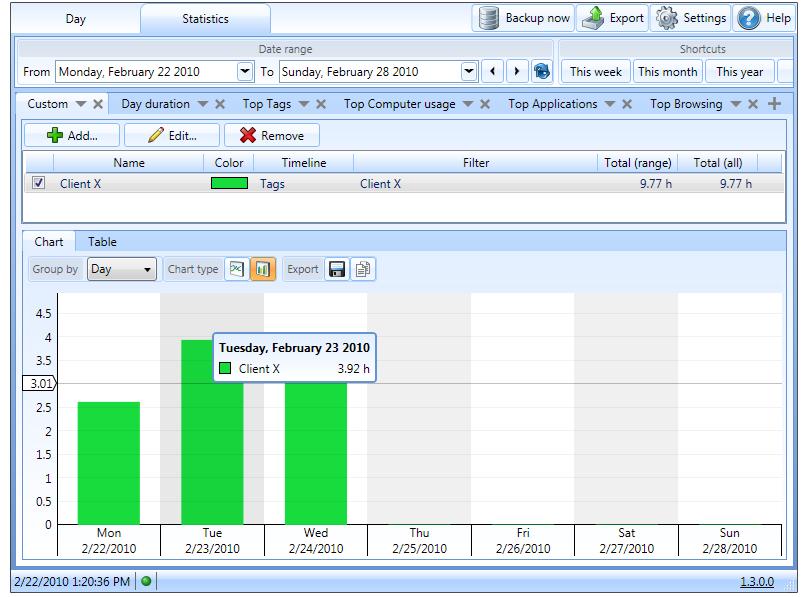803x597 pixels.
Task: Click the Sun 2/28/2010 axis label
Action: pyautogui.click(x=730, y=541)
